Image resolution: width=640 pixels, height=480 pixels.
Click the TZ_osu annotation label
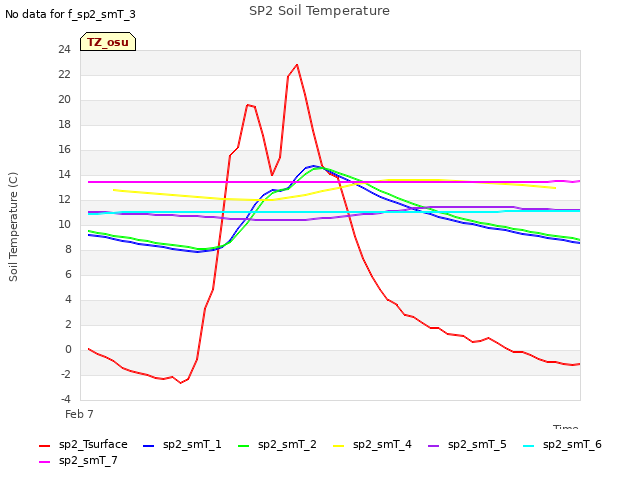[108, 42]
